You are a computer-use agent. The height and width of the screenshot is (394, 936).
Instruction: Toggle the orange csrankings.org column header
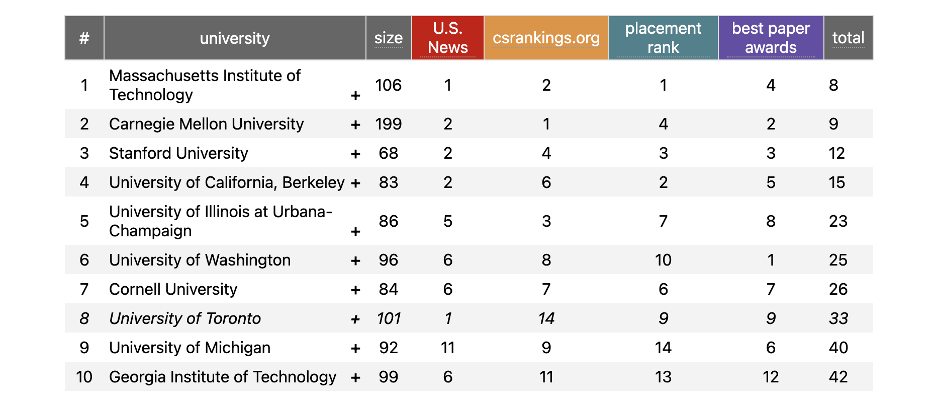[546, 38]
